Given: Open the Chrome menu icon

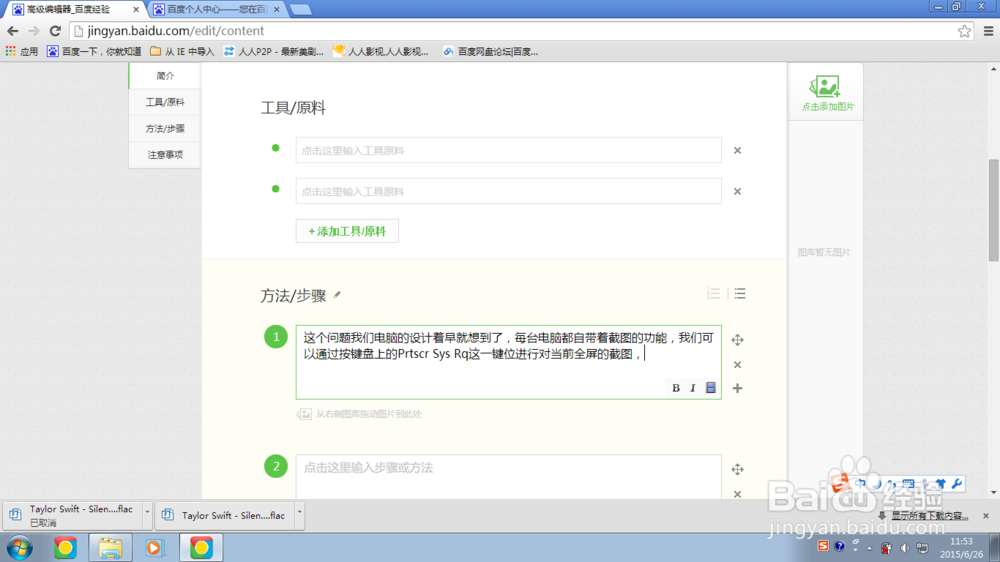Looking at the screenshot, I should point(988,31).
